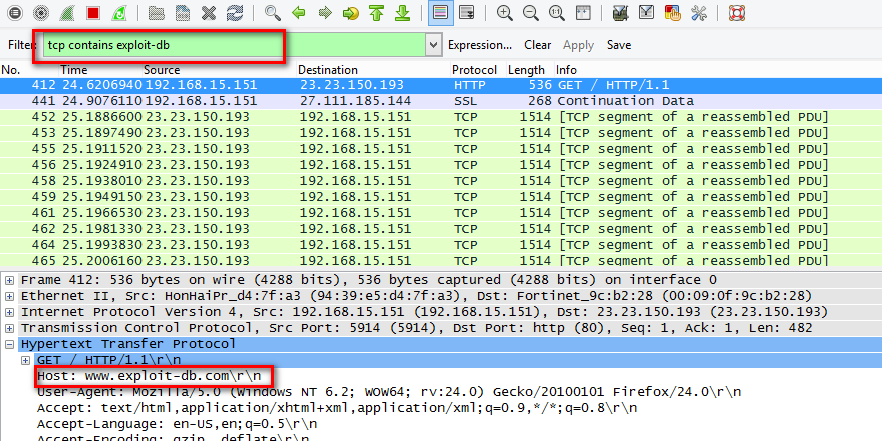Clear the display filter
Viewport: 882px width, 441px height.
pyautogui.click(x=538, y=45)
